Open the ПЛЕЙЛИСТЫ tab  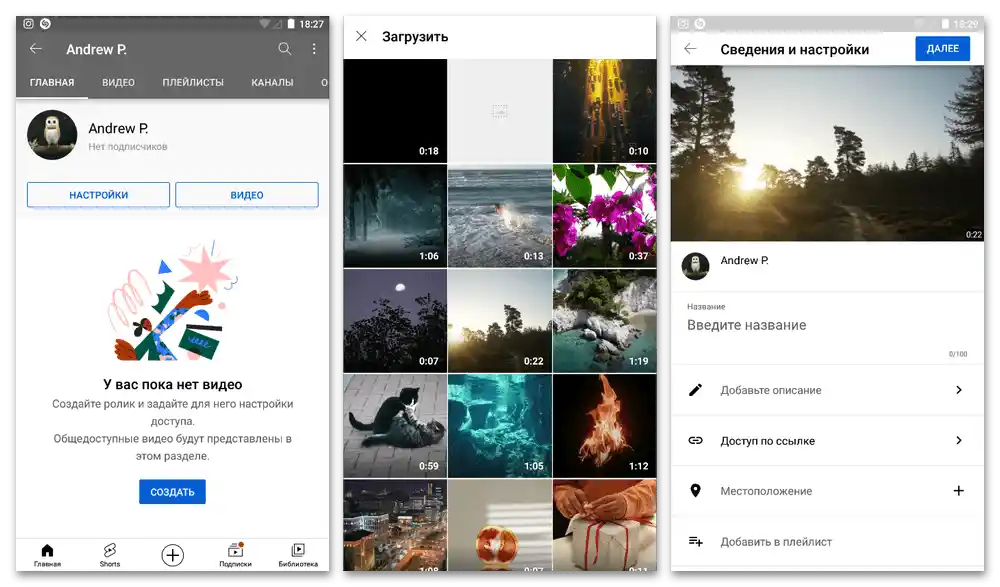point(193,82)
